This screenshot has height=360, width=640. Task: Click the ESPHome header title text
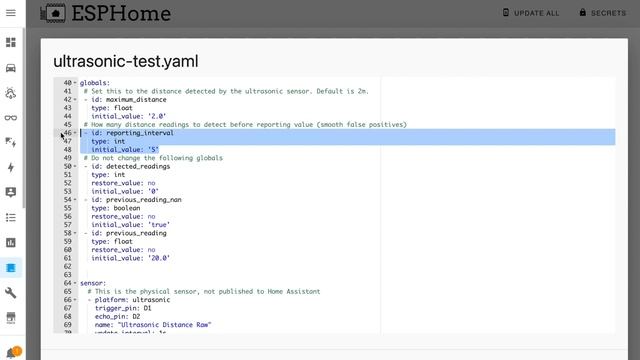(x=121, y=13)
